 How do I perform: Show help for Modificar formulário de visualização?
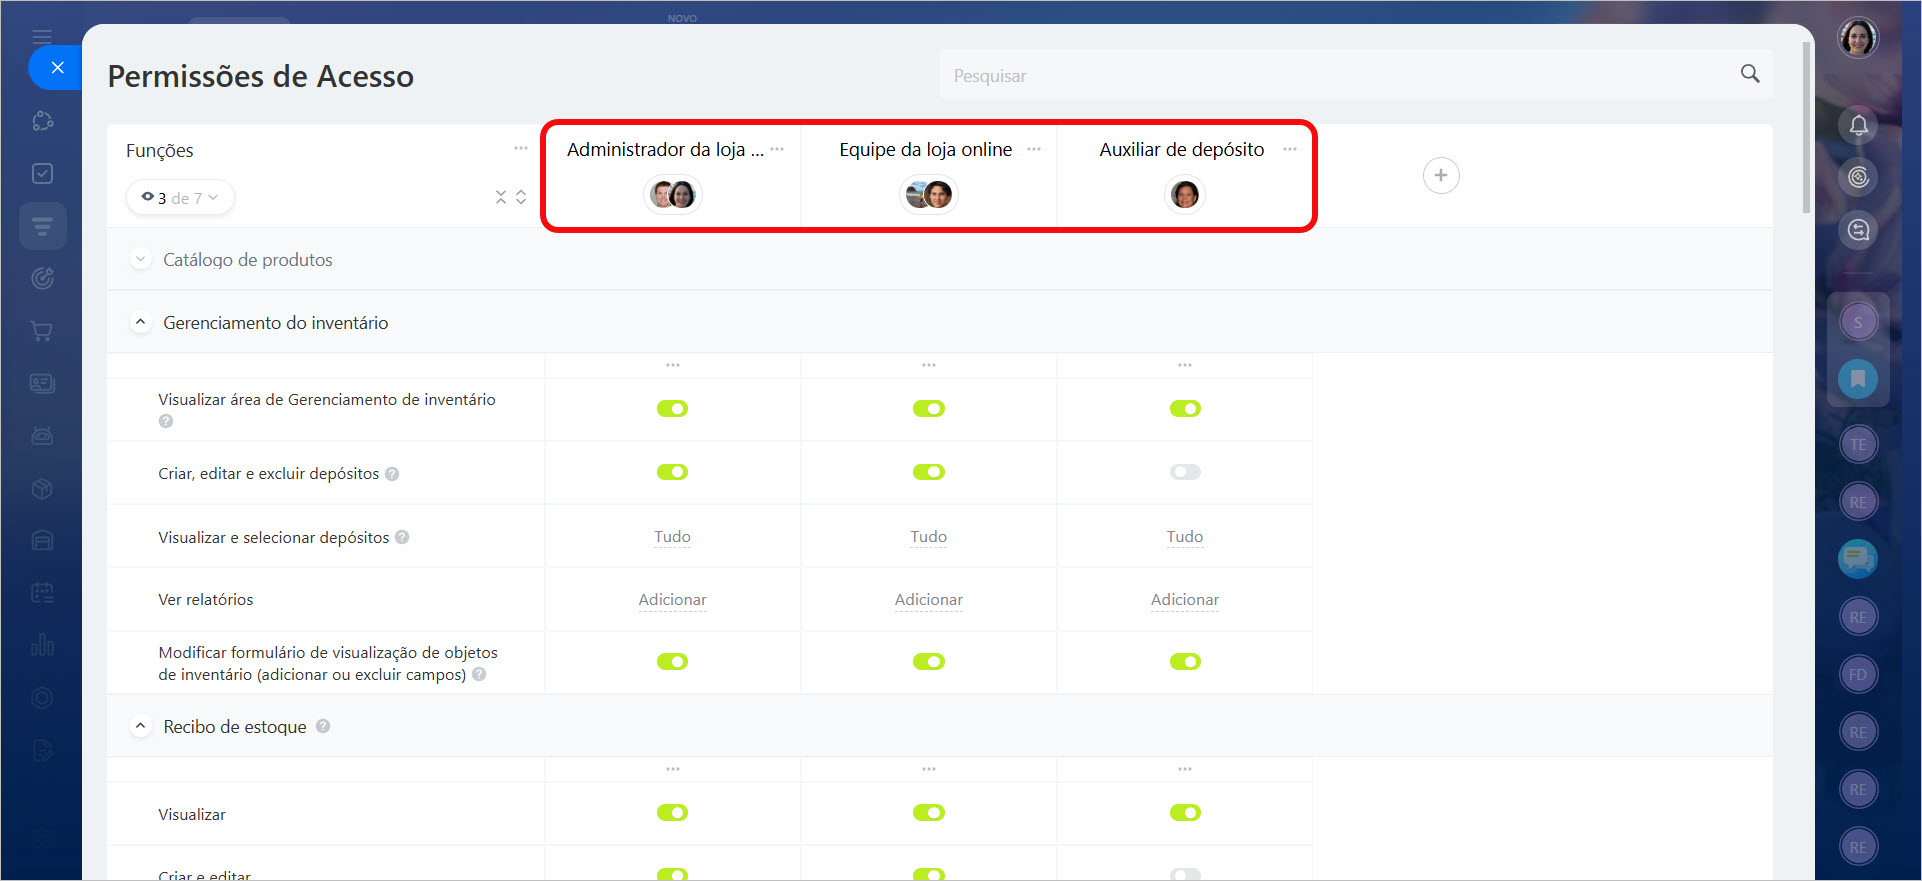[479, 674]
